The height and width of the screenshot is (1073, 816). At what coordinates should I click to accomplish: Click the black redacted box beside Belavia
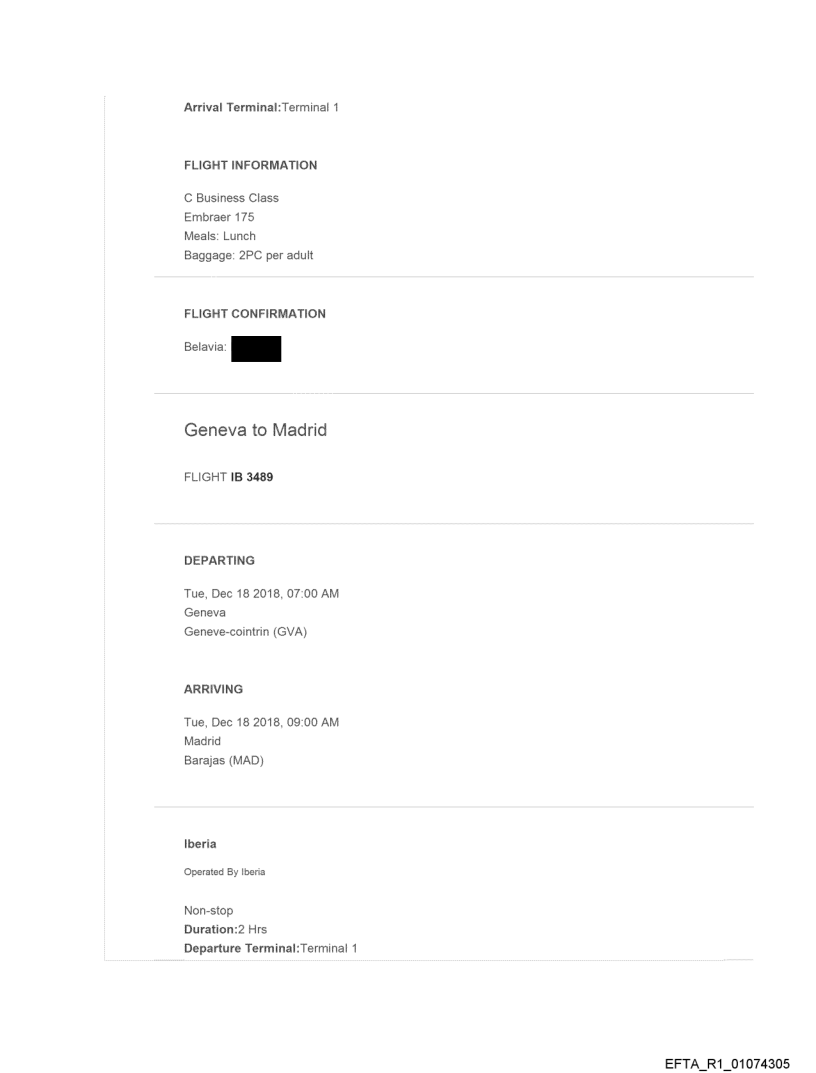tap(255, 348)
